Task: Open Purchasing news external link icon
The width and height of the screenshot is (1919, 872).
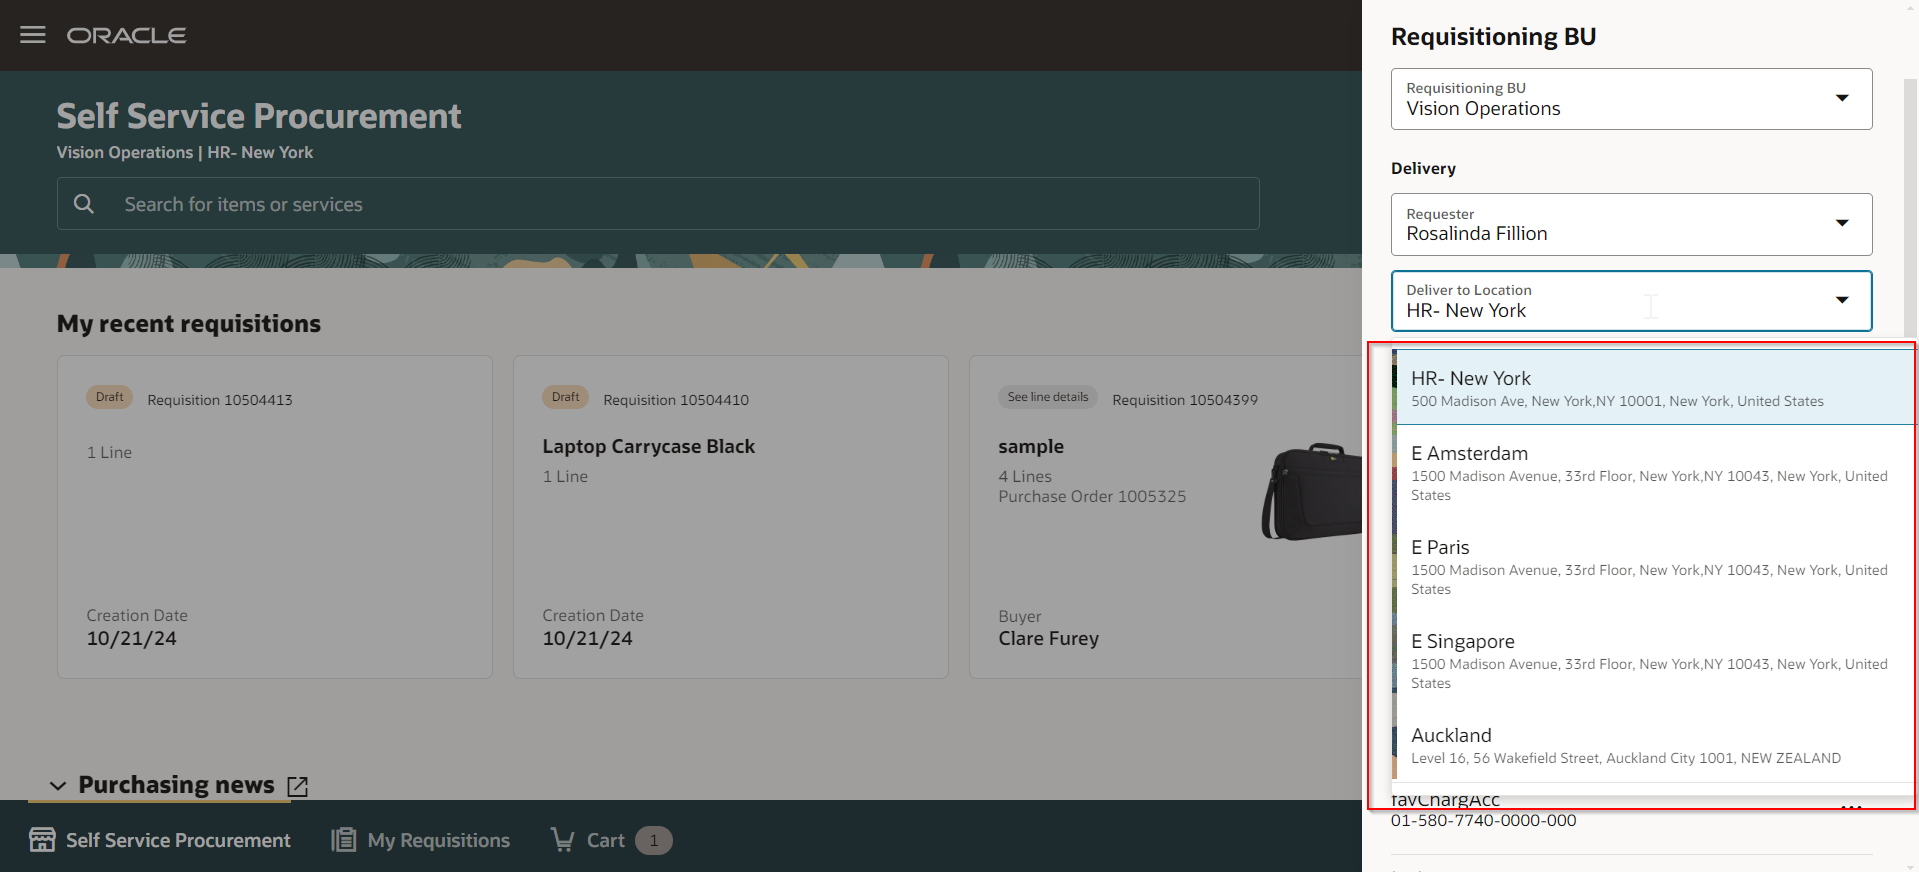Action: (297, 786)
